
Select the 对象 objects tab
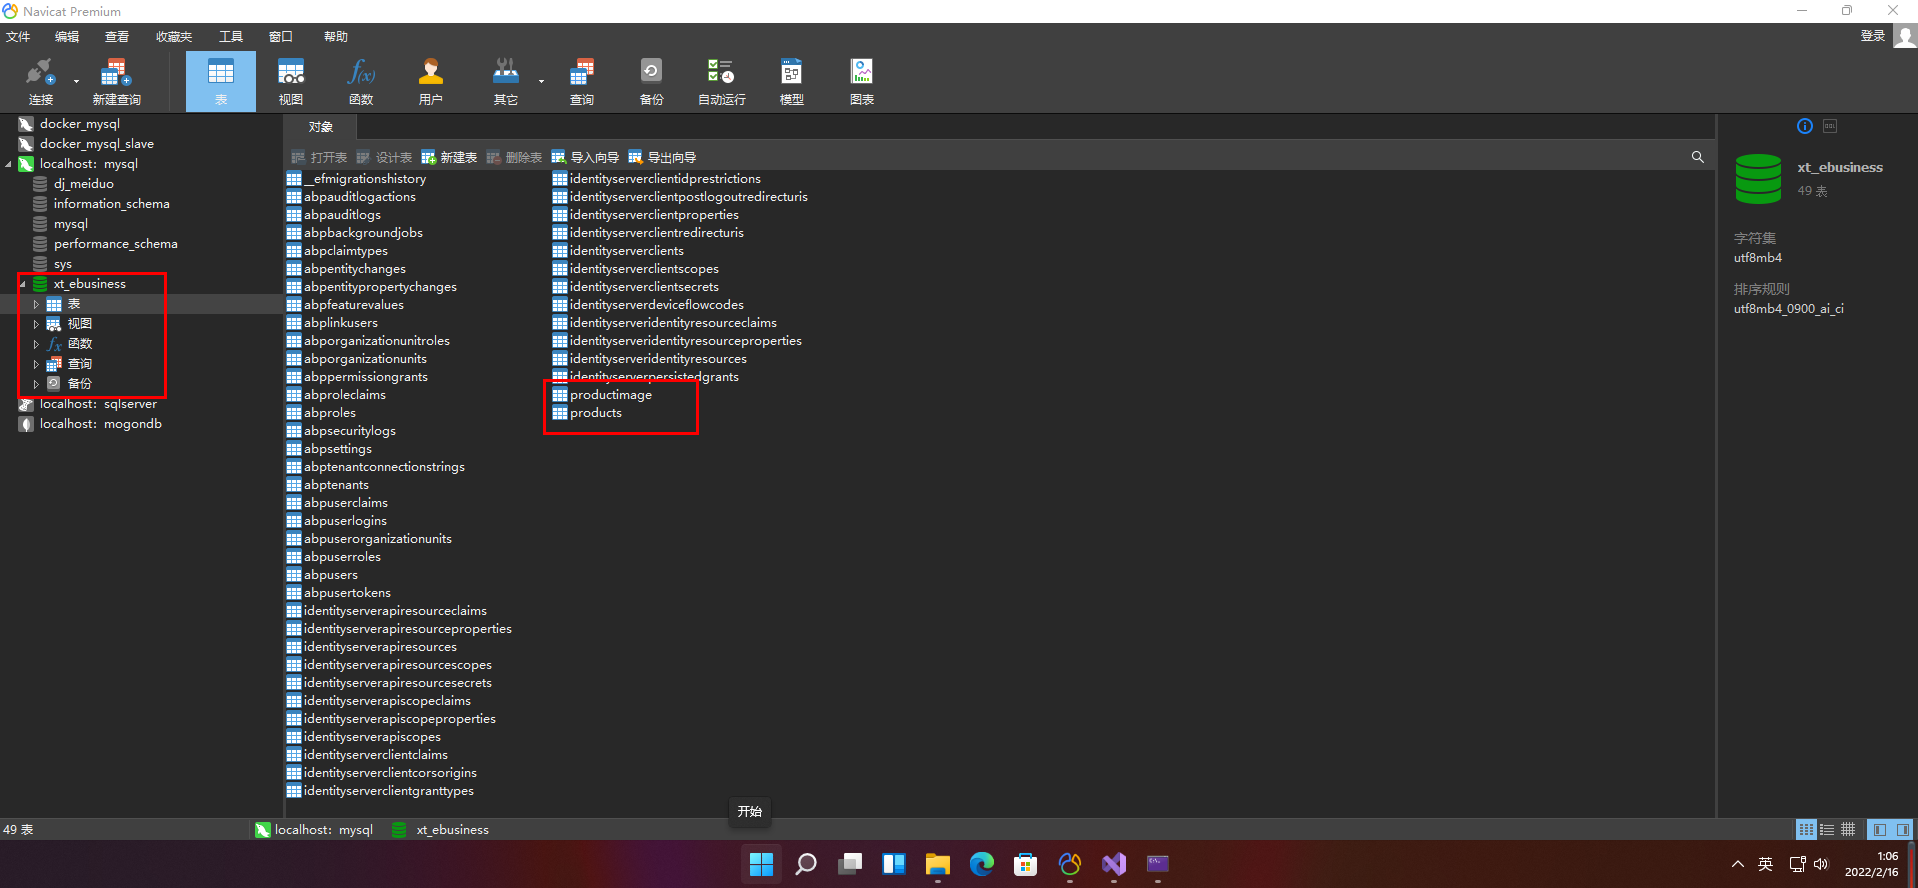coord(320,127)
